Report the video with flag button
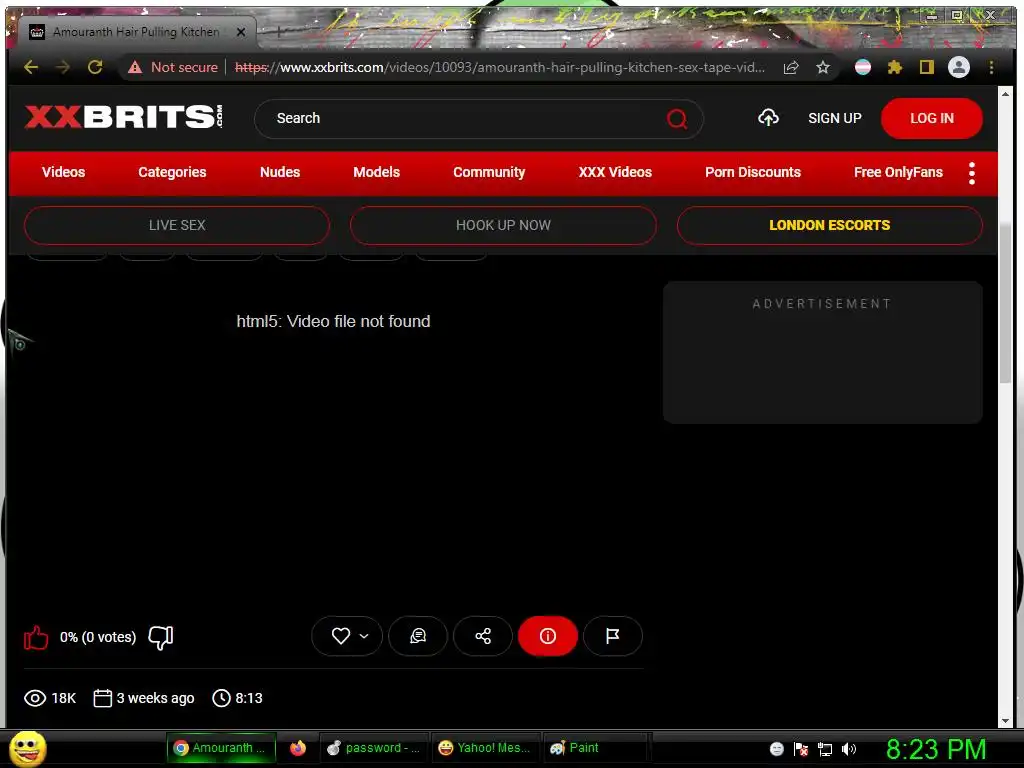This screenshot has height=768, width=1024. pos(613,636)
